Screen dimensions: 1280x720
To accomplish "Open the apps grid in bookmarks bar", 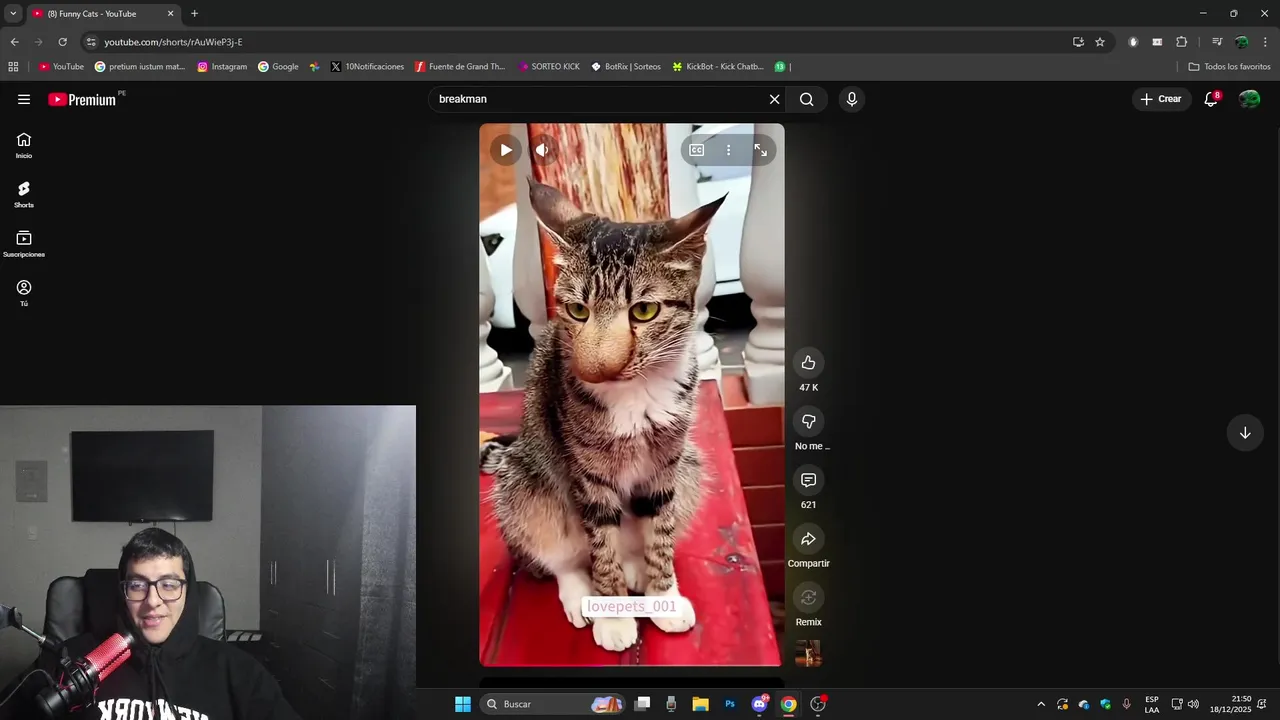I will (x=13, y=67).
